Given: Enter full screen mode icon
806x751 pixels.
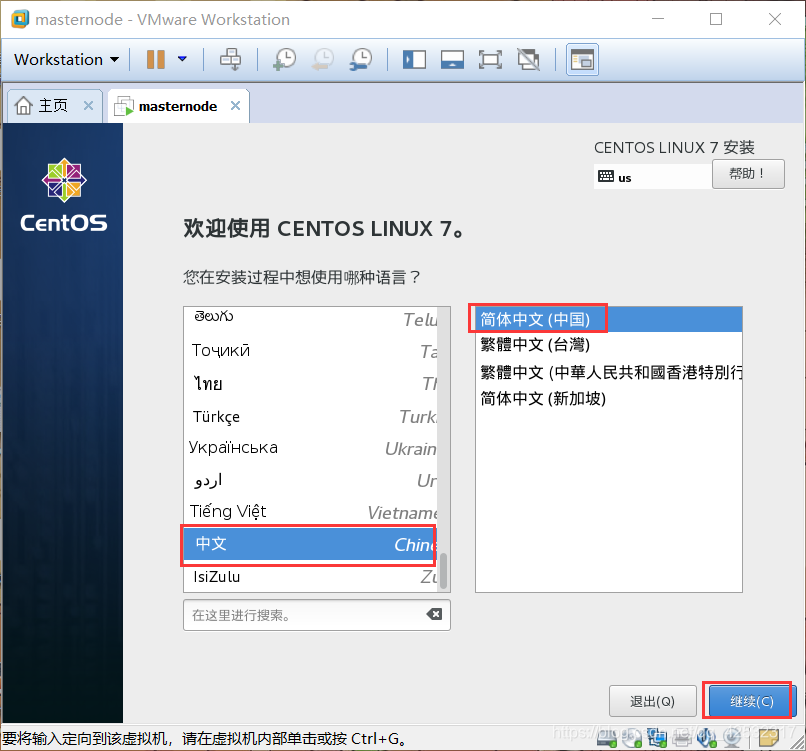Looking at the screenshot, I should pos(490,60).
